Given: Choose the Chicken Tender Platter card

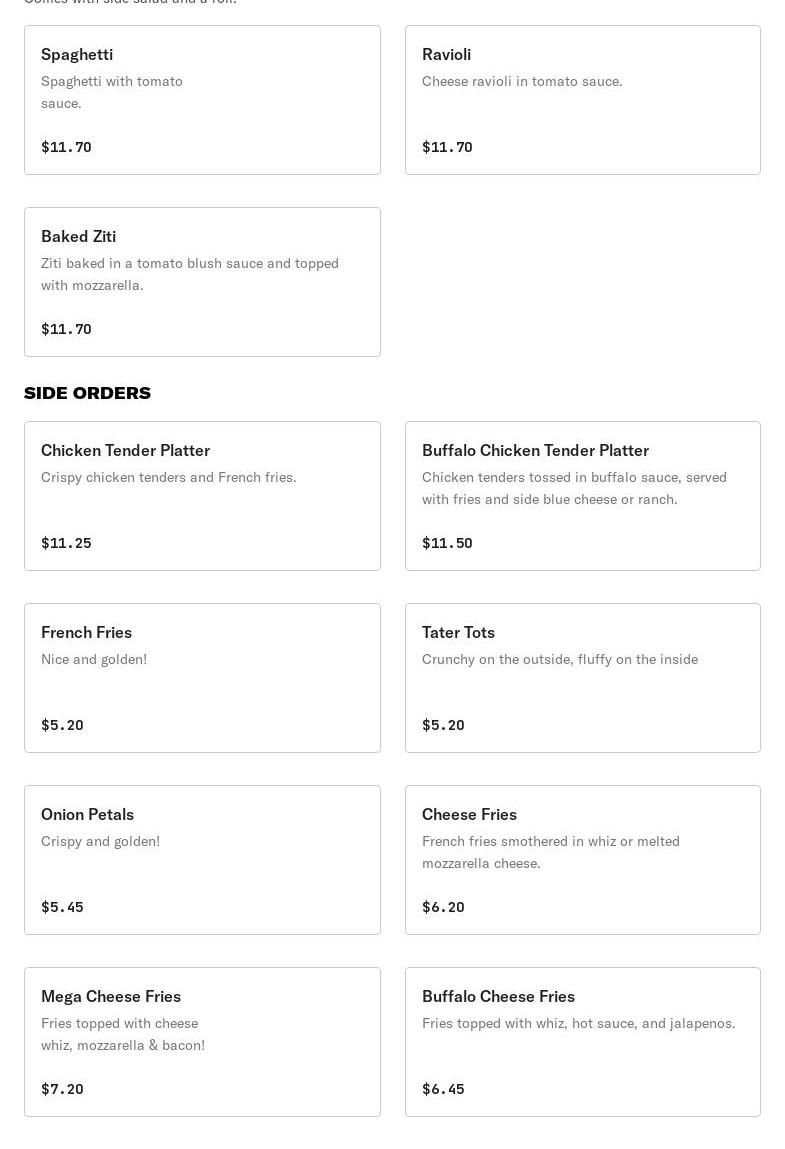Looking at the screenshot, I should 202,496.
